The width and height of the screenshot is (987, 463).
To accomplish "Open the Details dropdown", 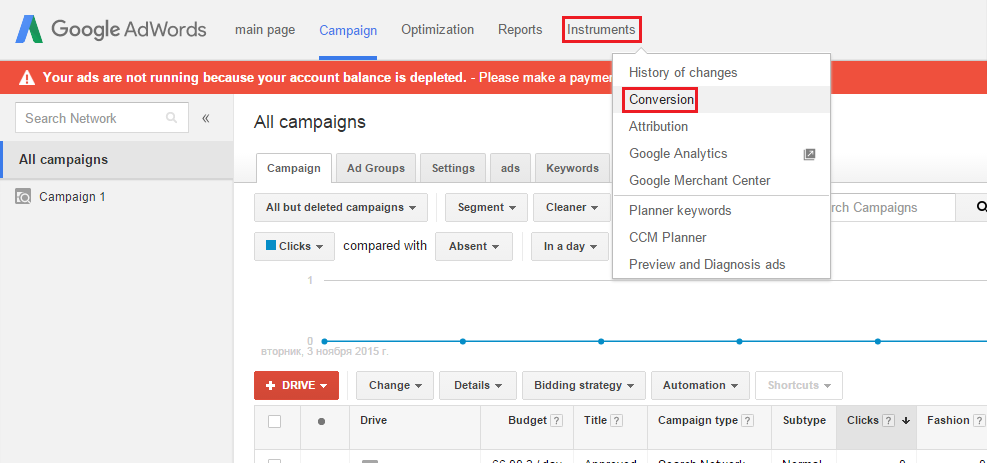I will [478, 386].
